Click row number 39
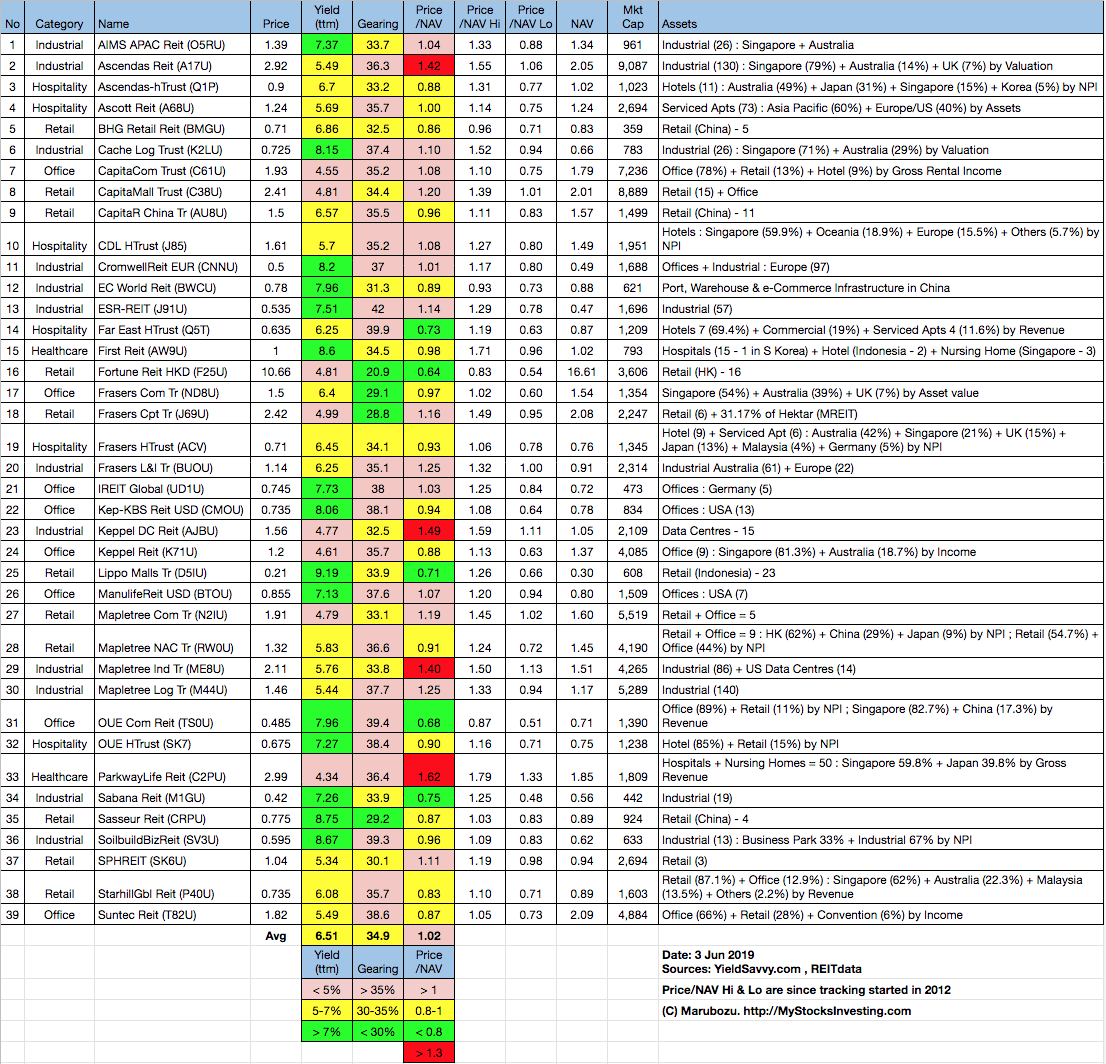The image size is (1106, 1064). coord(13,915)
